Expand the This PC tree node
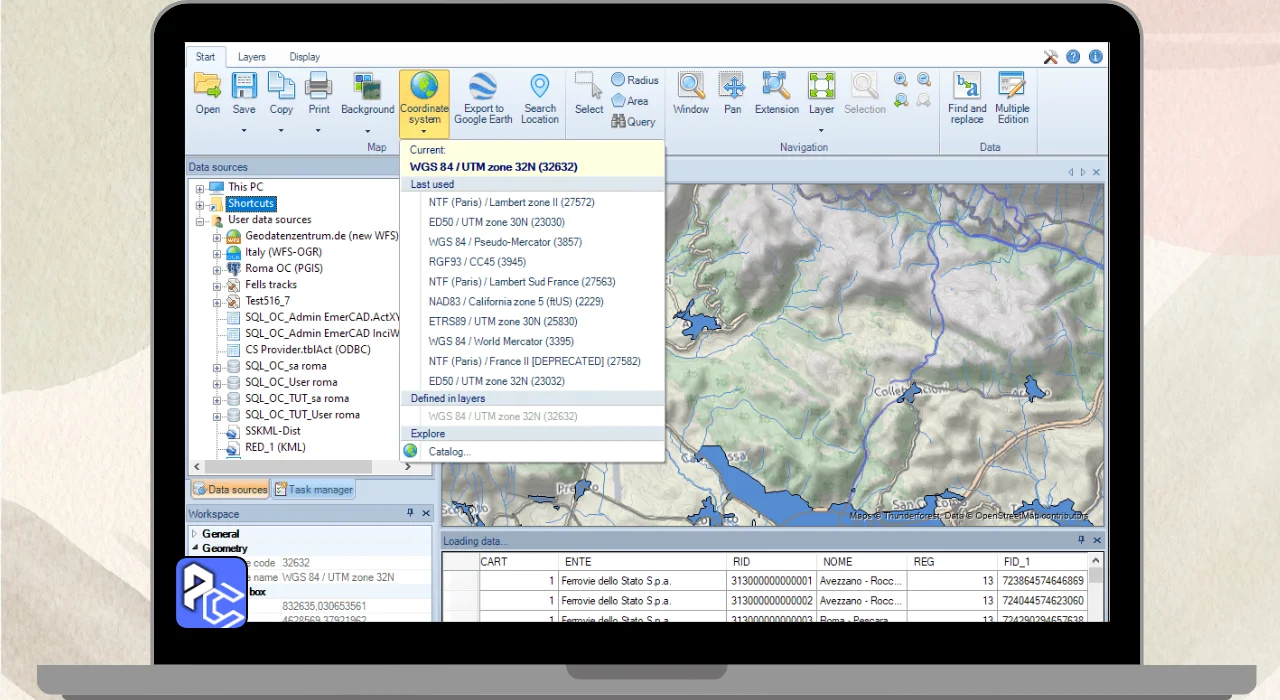The image size is (1280, 700). (x=200, y=188)
